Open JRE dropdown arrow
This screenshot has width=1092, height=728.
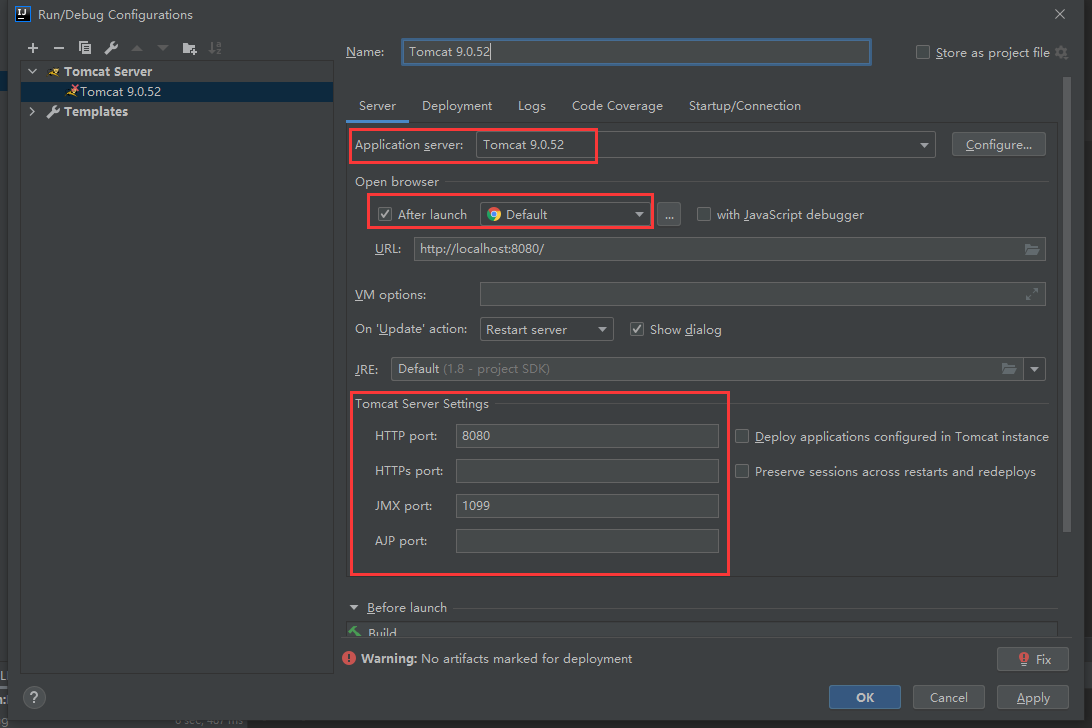tap(1035, 369)
